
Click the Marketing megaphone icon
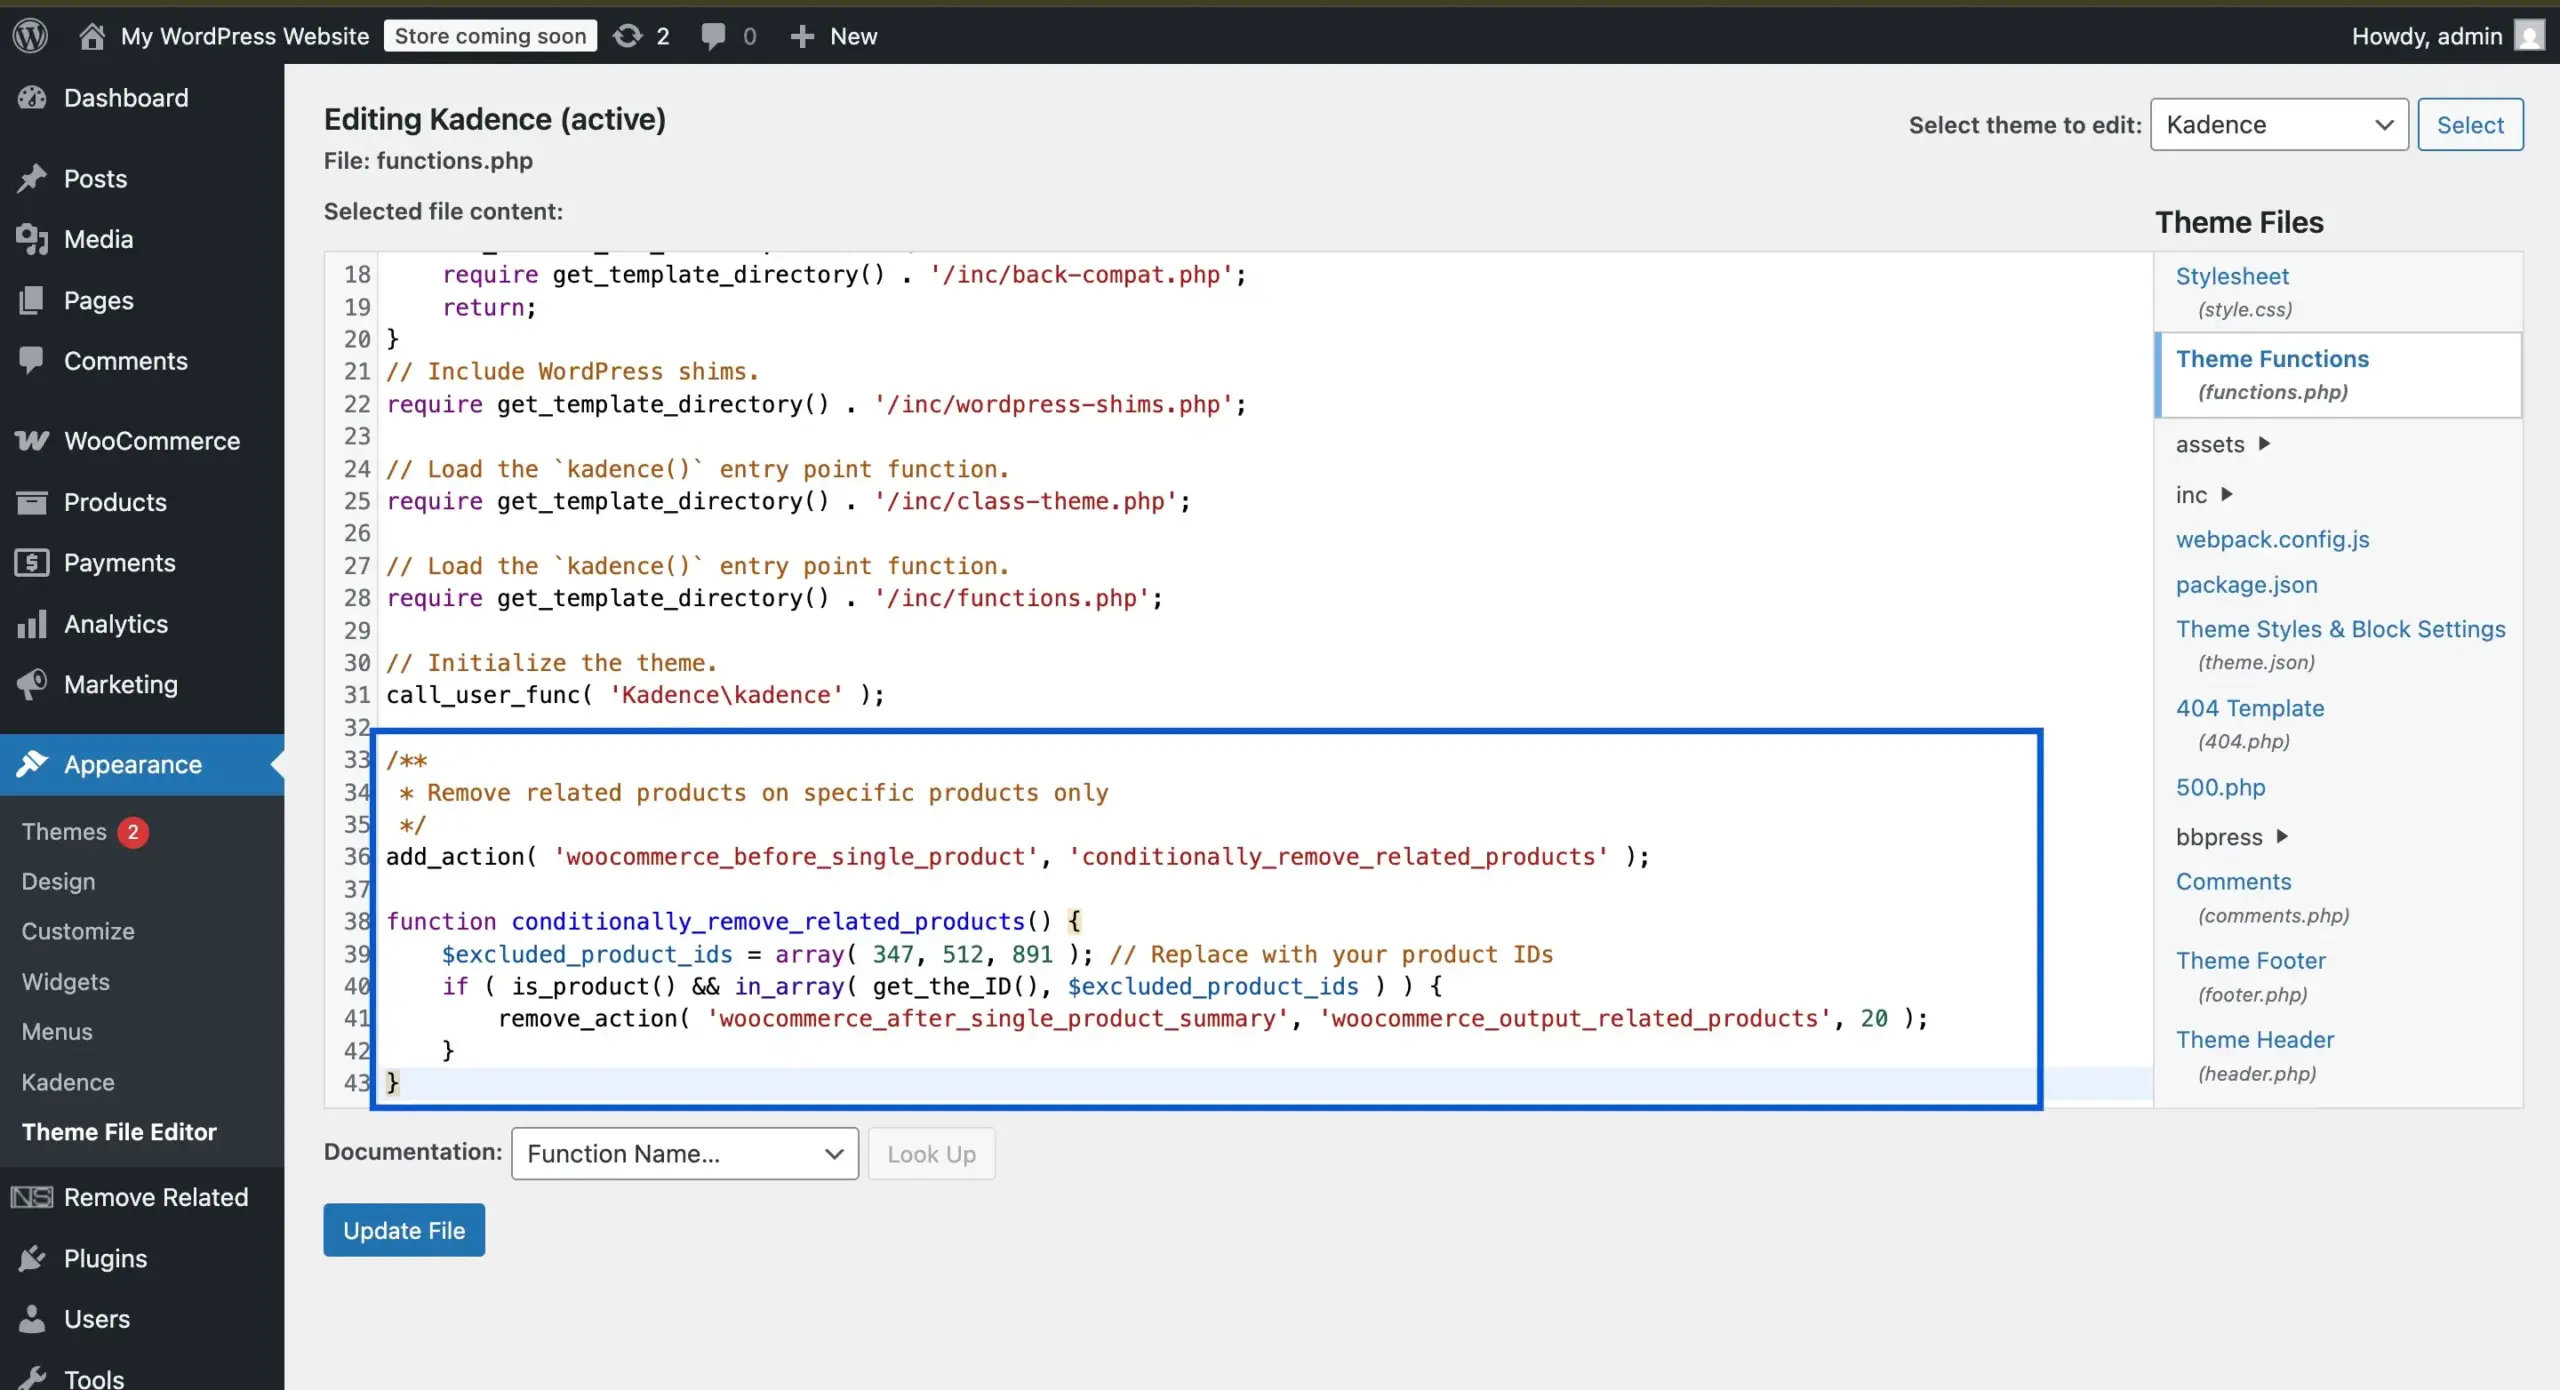click(x=32, y=684)
